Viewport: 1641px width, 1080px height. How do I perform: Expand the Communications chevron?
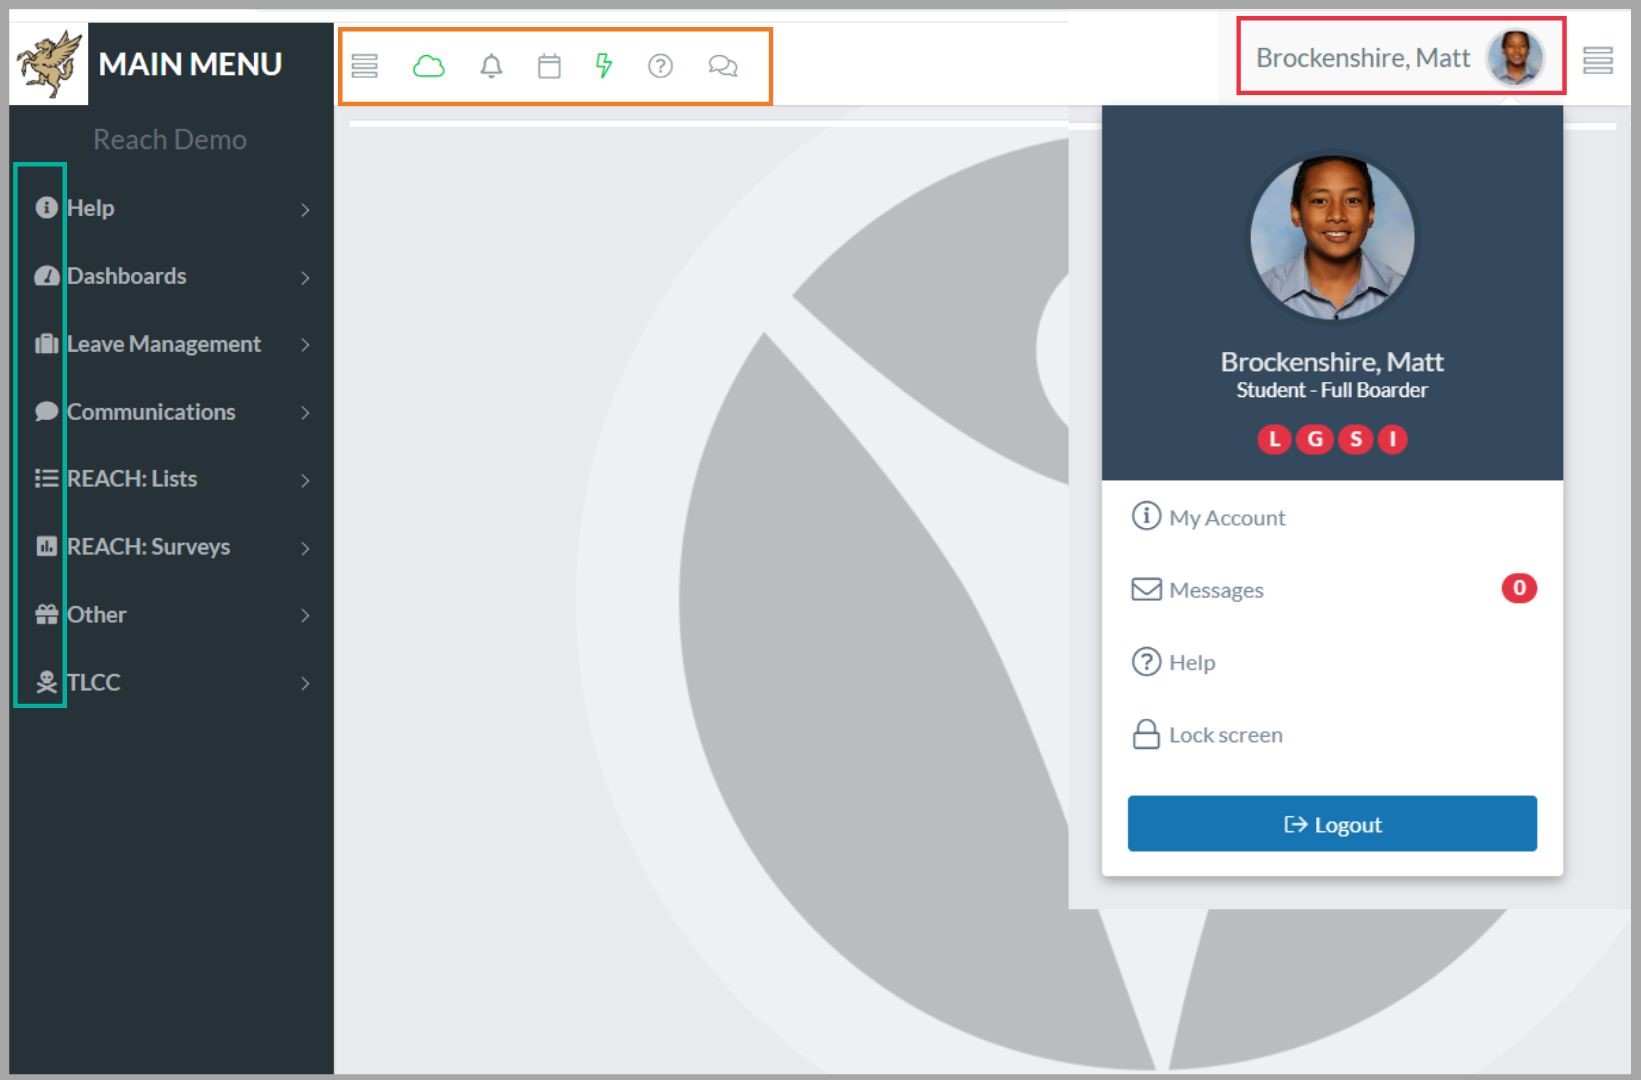pyautogui.click(x=305, y=413)
